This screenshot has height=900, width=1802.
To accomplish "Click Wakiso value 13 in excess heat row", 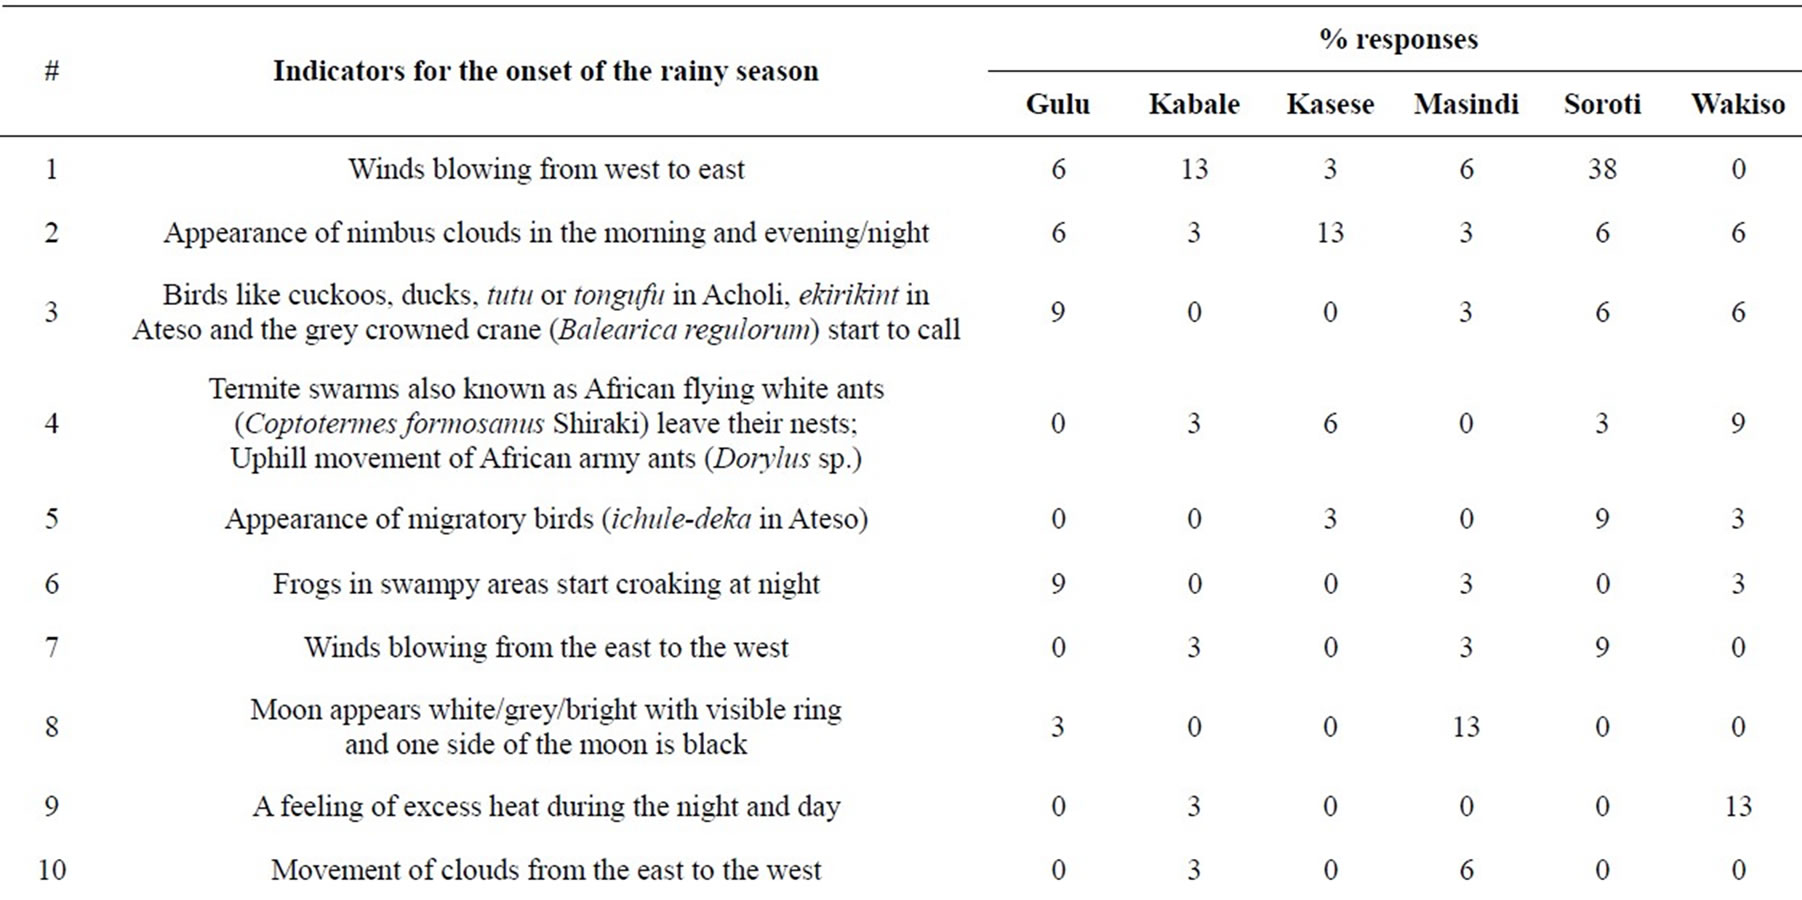I will pos(1738,806).
